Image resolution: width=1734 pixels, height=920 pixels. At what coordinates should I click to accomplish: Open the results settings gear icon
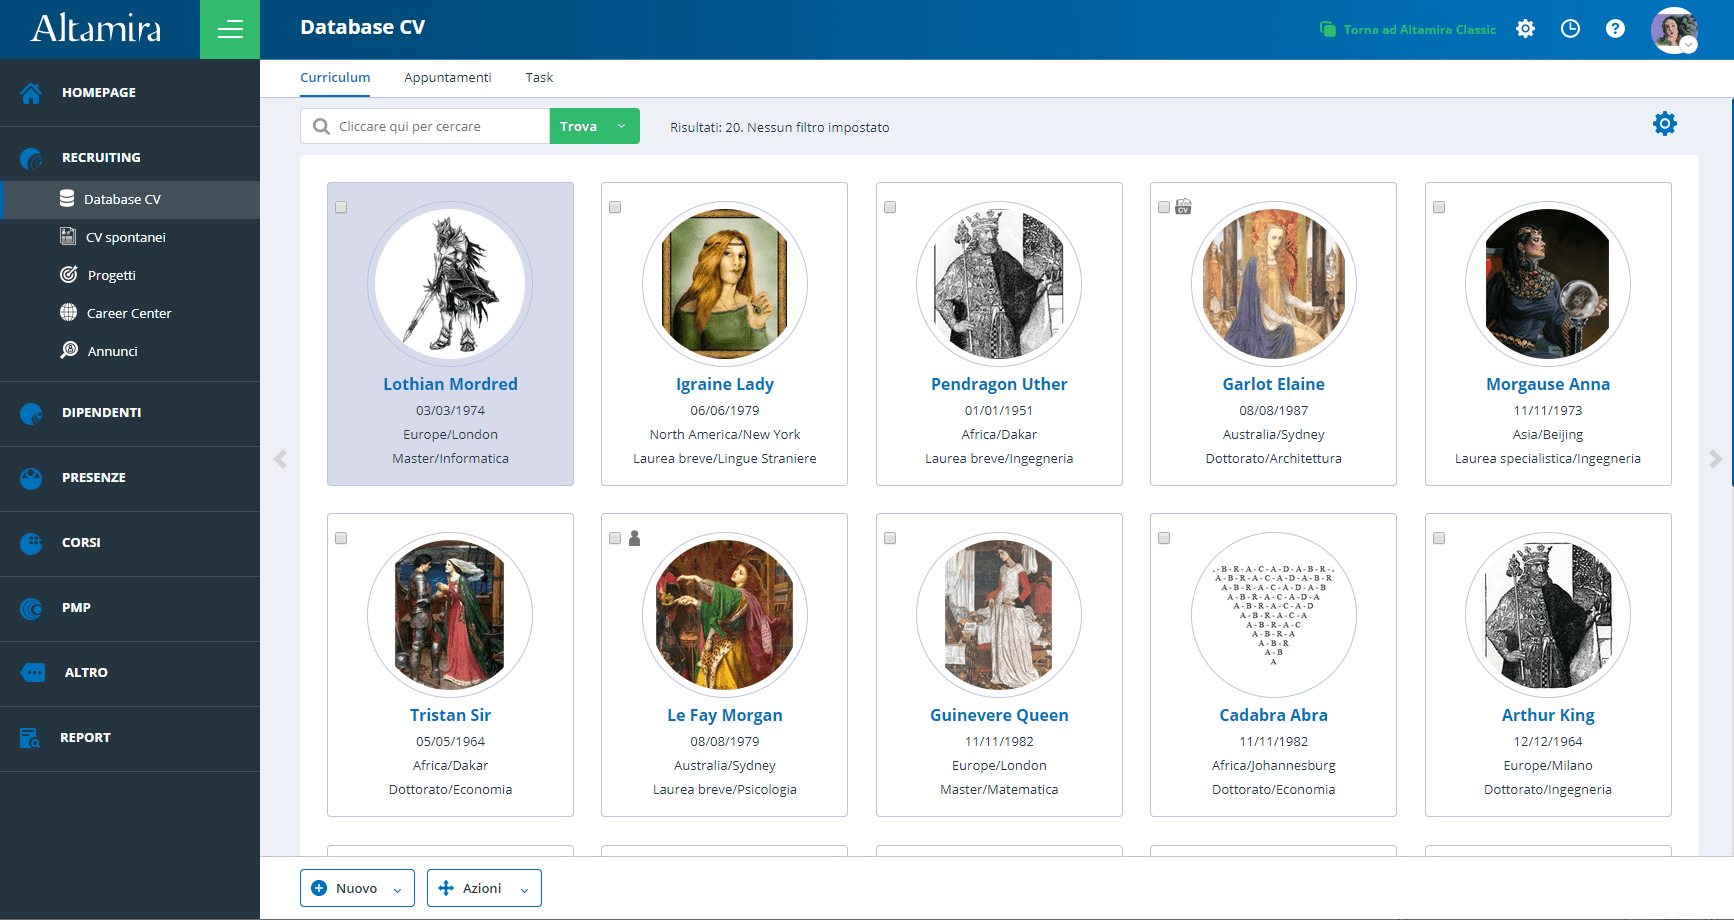click(x=1665, y=123)
